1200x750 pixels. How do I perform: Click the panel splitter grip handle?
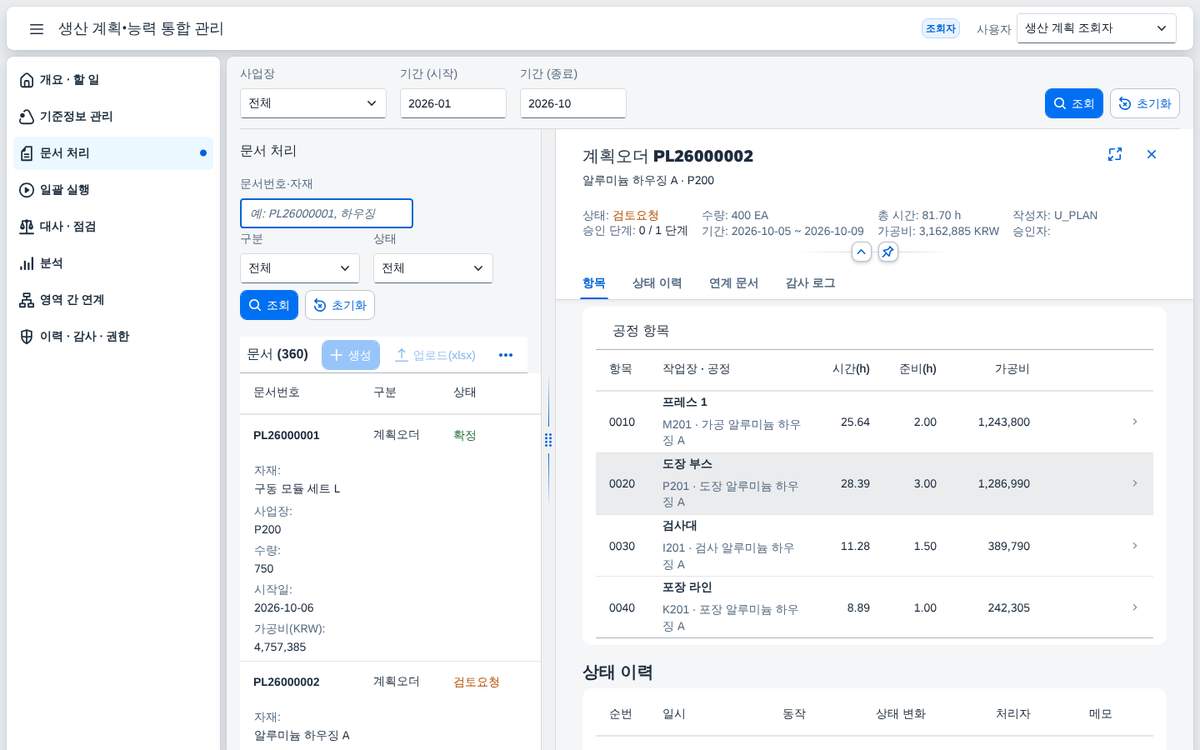pyautogui.click(x=548, y=440)
